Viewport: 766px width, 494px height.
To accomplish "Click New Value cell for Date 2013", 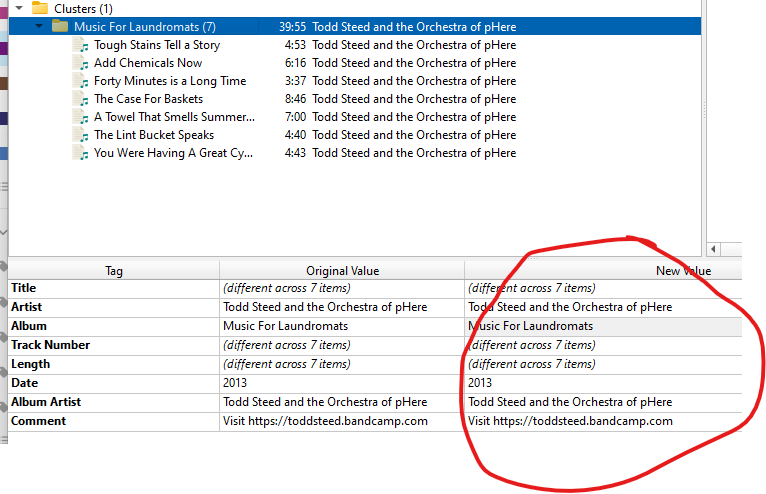I will (603, 384).
